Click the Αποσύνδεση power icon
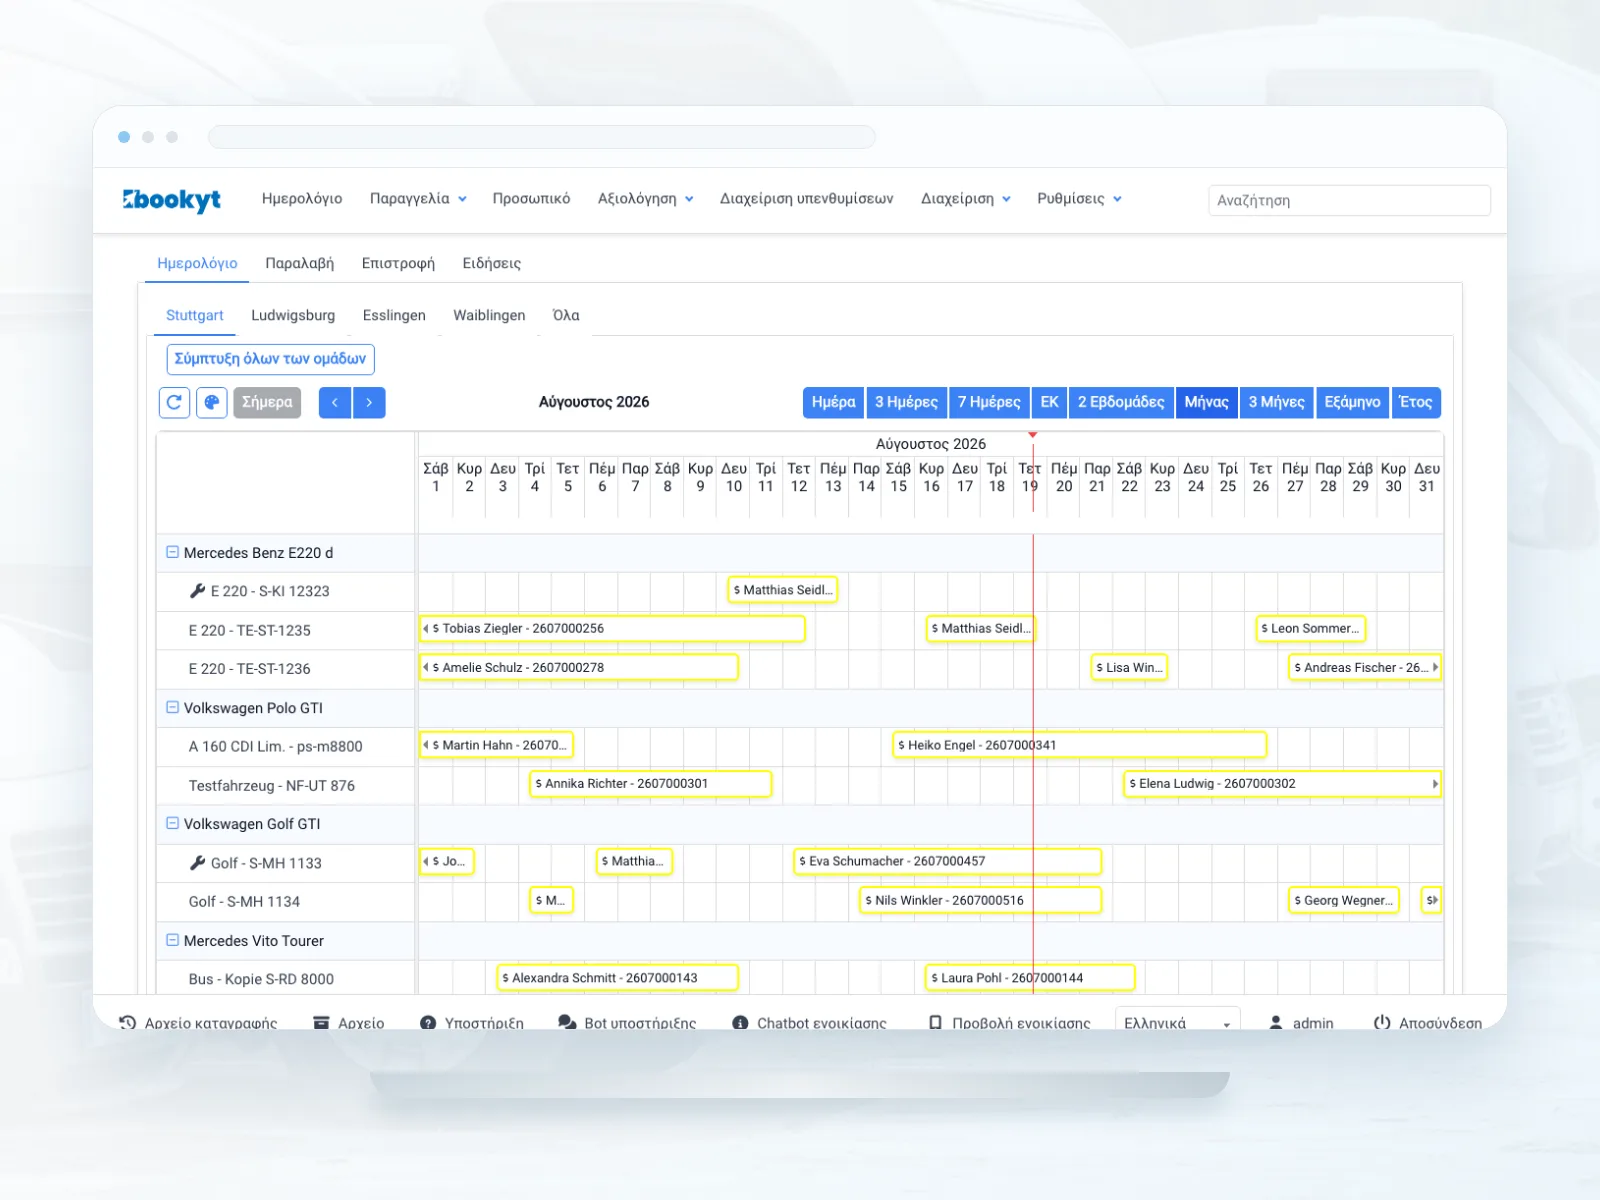Screen dimensions: 1600x1200 pos(1382,1023)
